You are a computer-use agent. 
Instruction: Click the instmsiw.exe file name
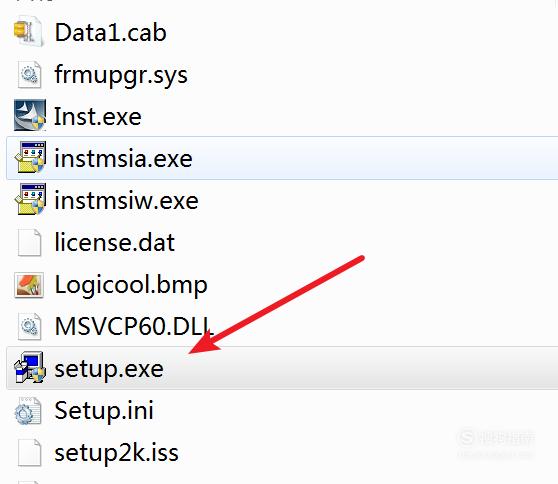point(126,200)
